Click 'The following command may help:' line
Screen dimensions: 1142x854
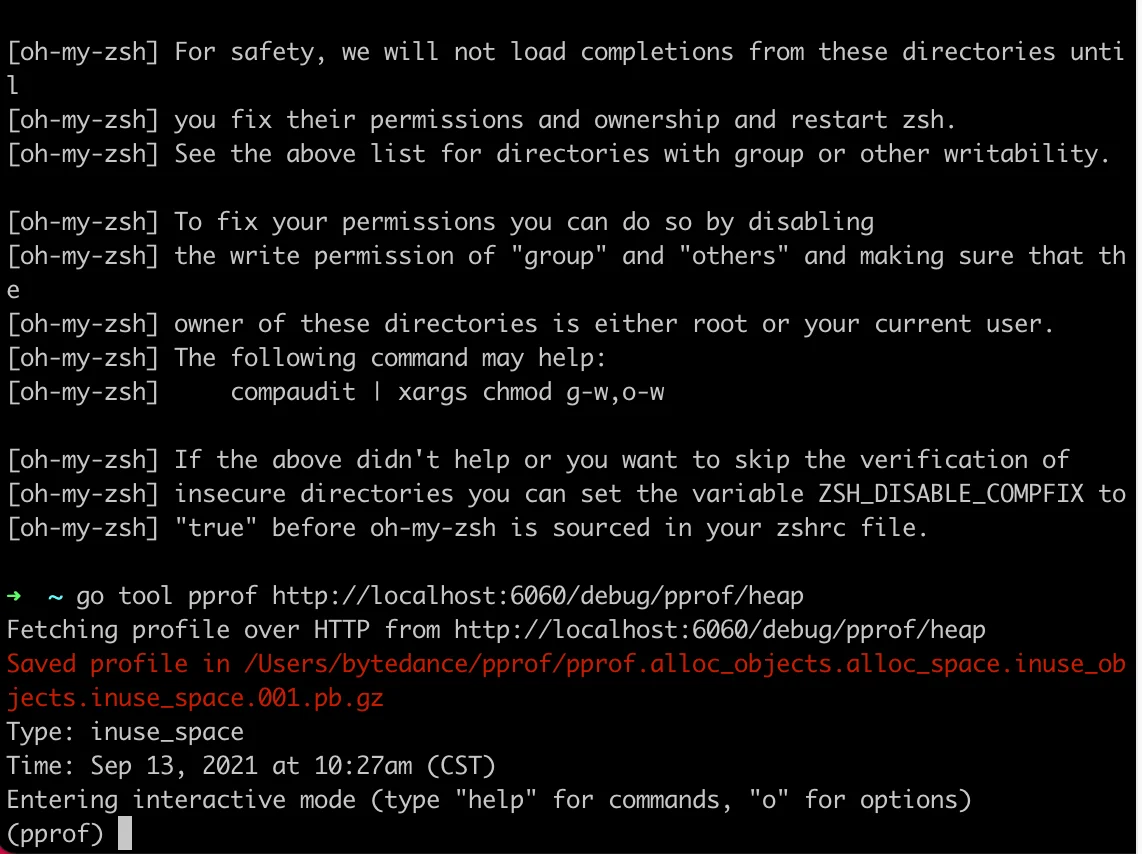tap(306, 358)
